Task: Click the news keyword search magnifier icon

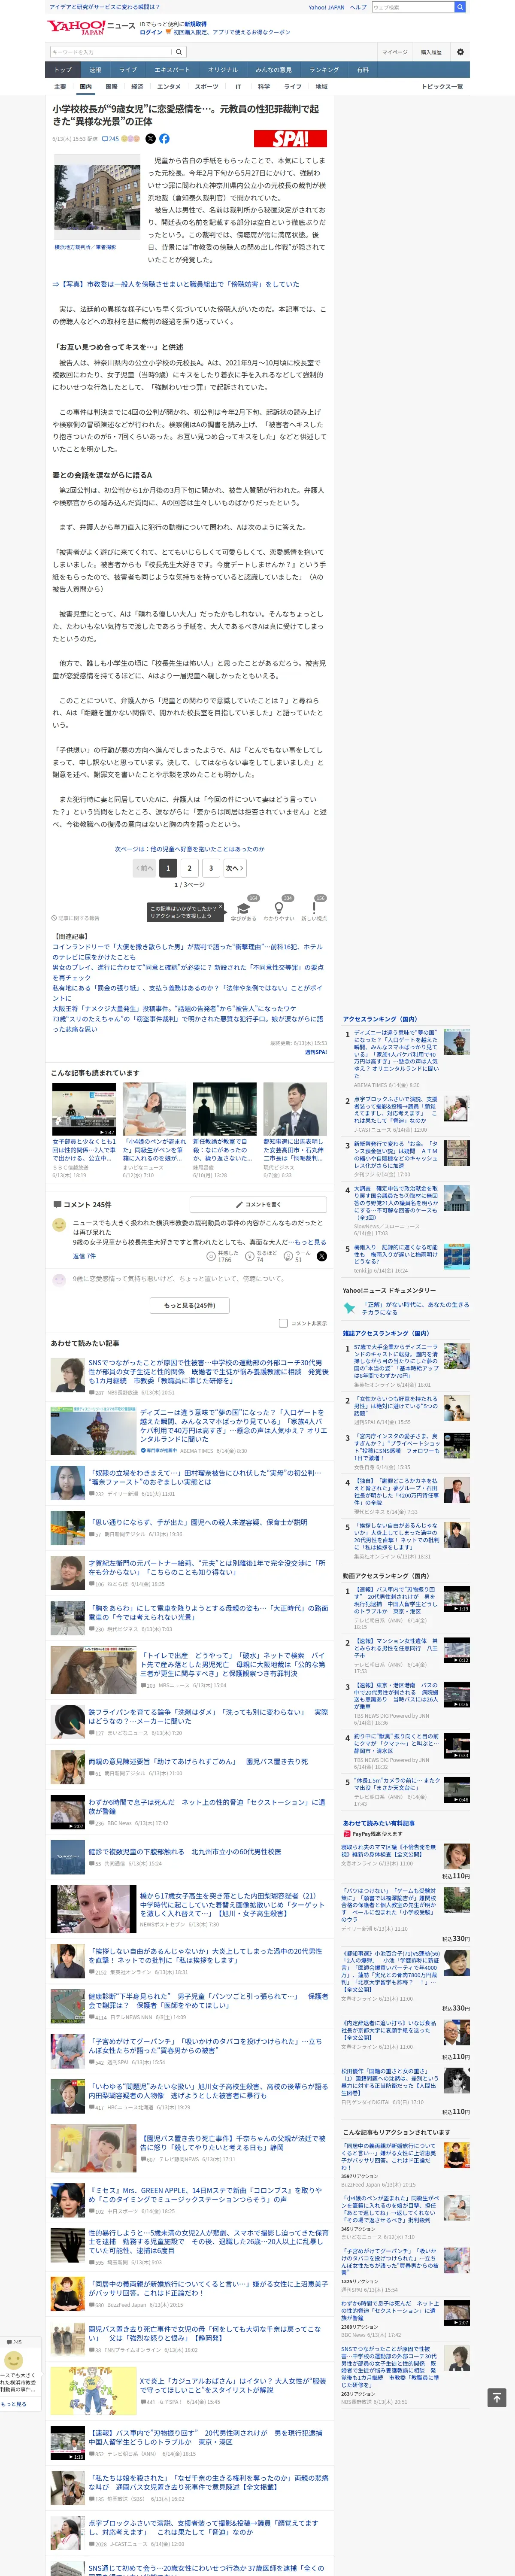Action: 179,52
